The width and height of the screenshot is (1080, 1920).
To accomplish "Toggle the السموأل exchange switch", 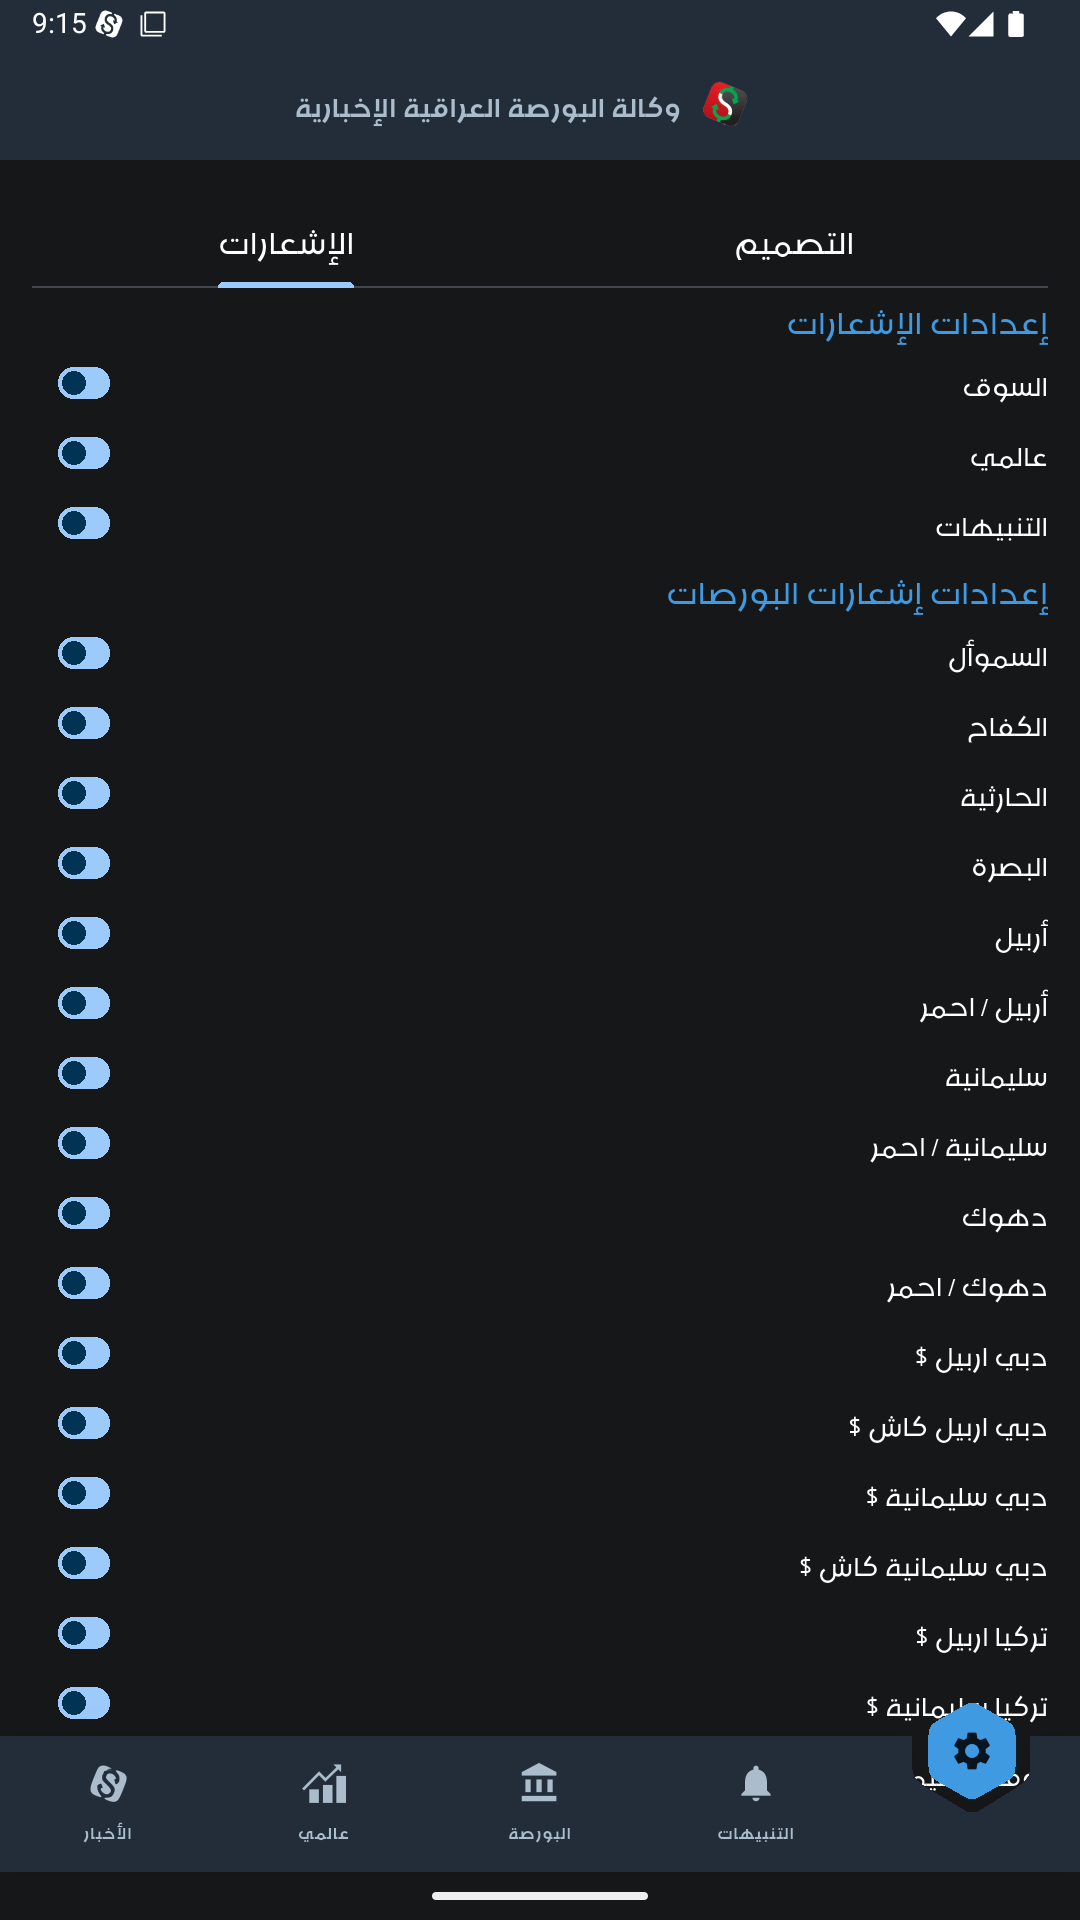I will pyautogui.click(x=84, y=653).
